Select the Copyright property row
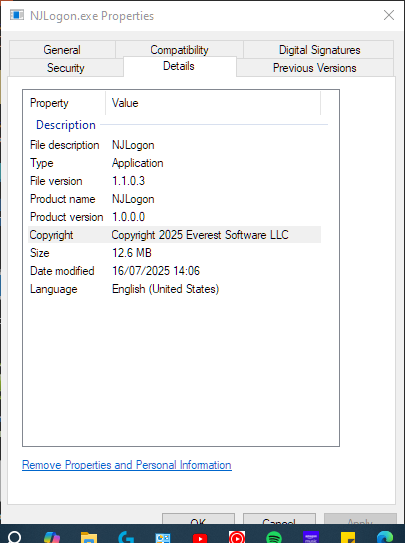 coord(174,235)
